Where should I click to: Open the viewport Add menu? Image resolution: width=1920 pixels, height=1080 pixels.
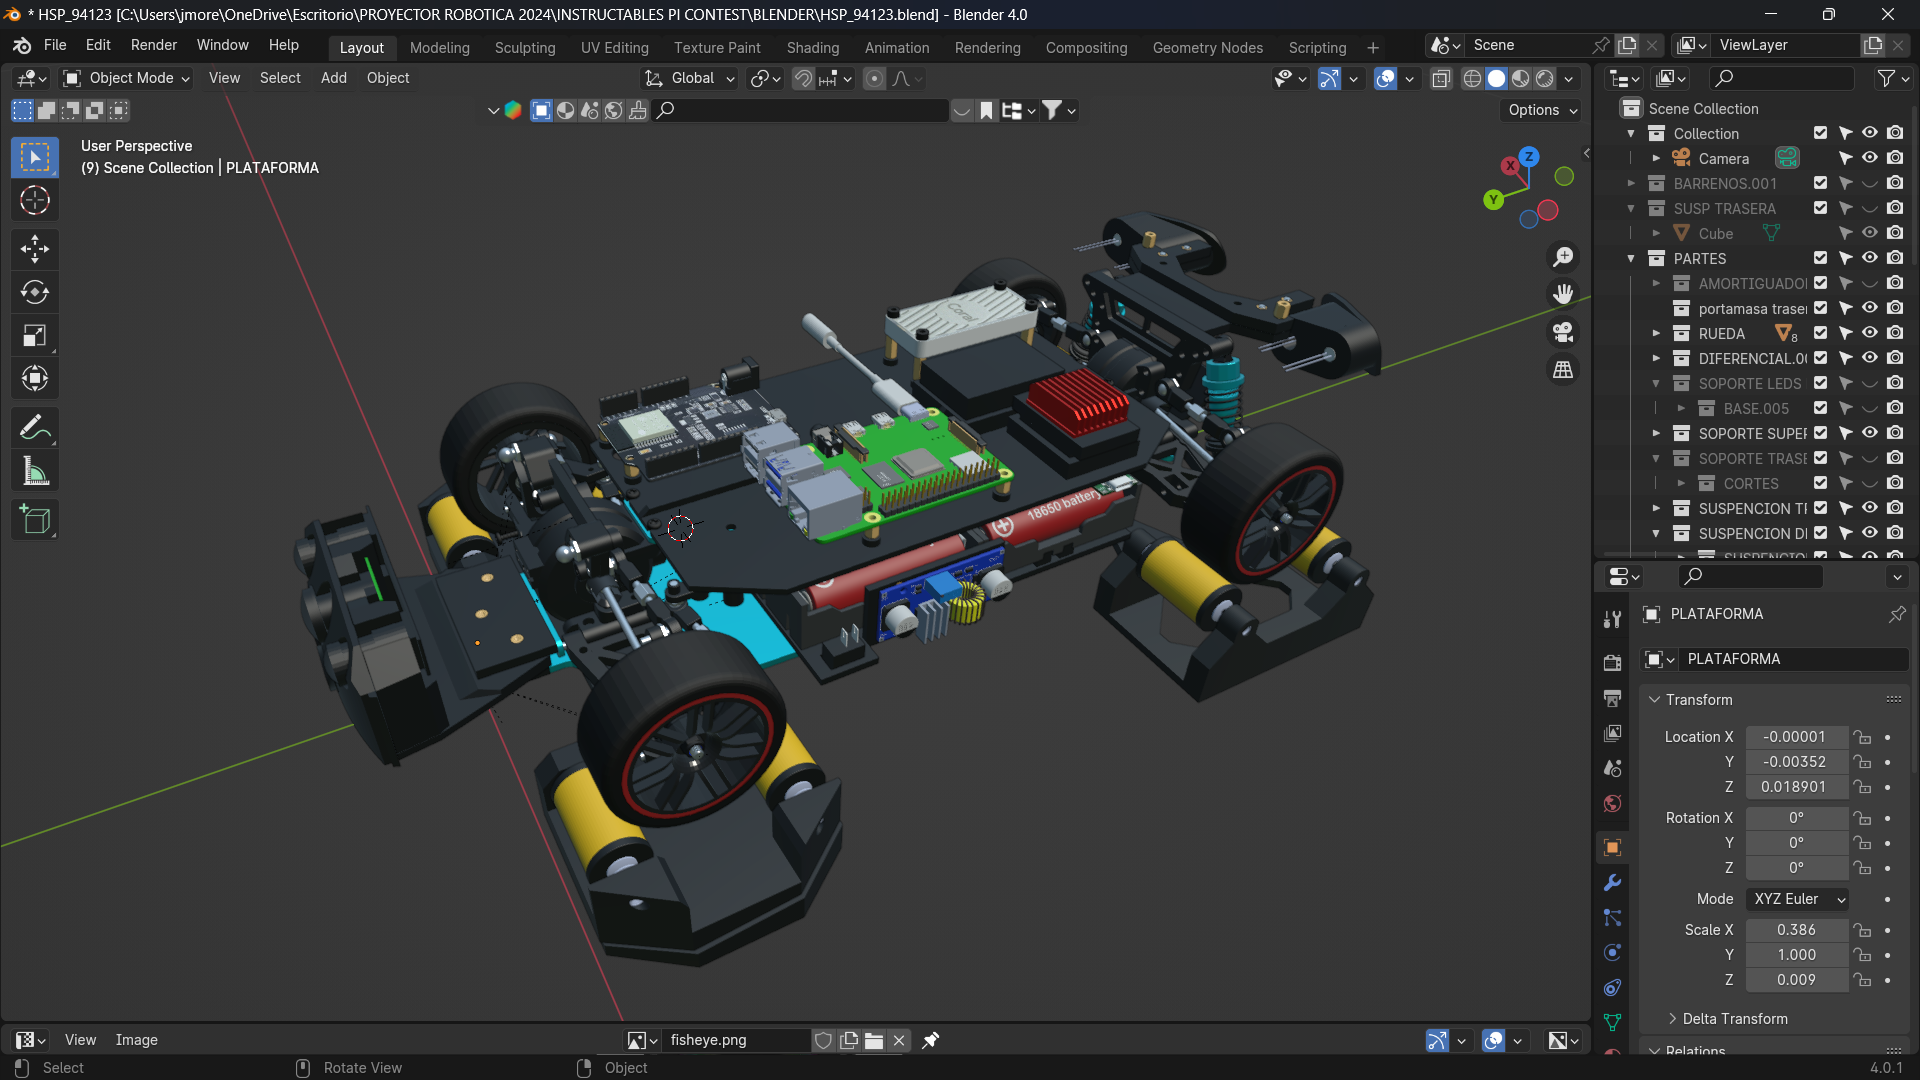(334, 78)
